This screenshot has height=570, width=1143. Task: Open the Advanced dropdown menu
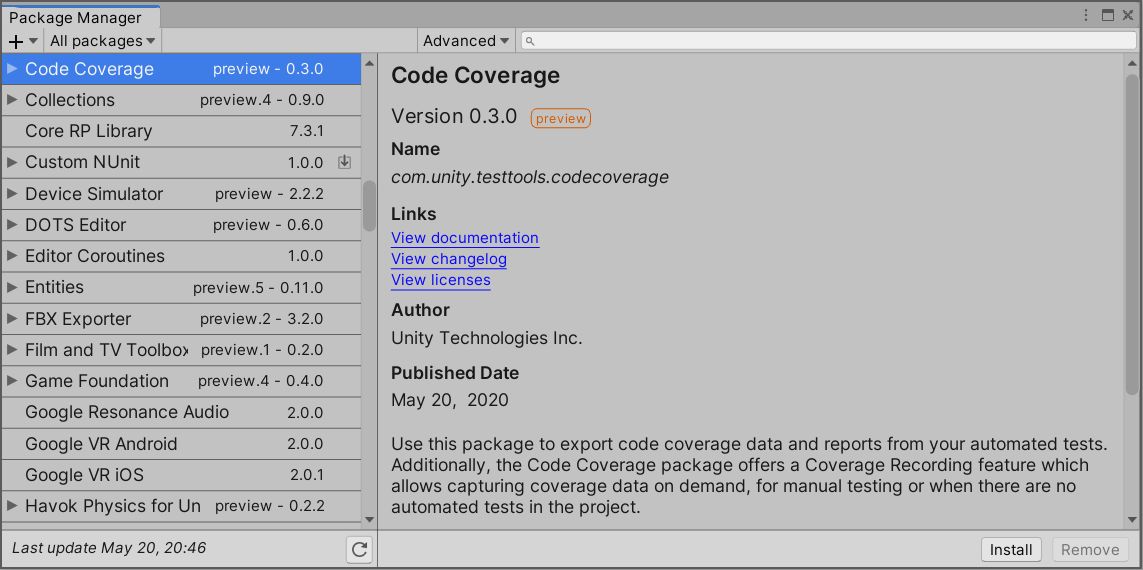(x=466, y=41)
